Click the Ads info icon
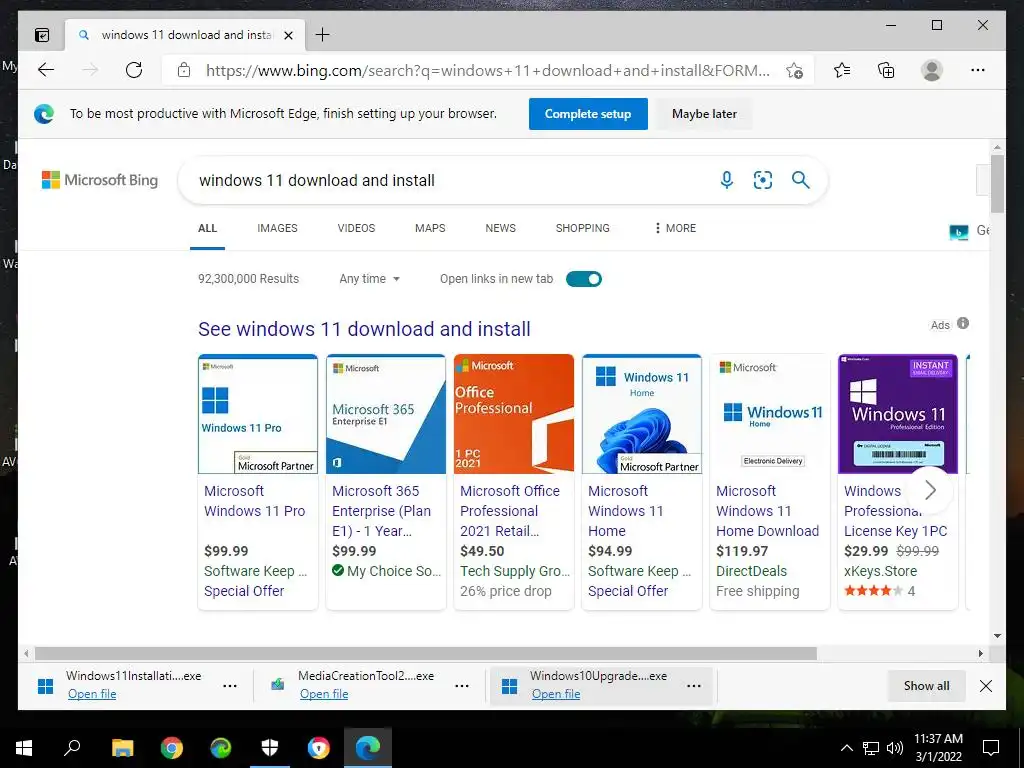The height and width of the screenshot is (768, 1024). (x=963, y=323)
